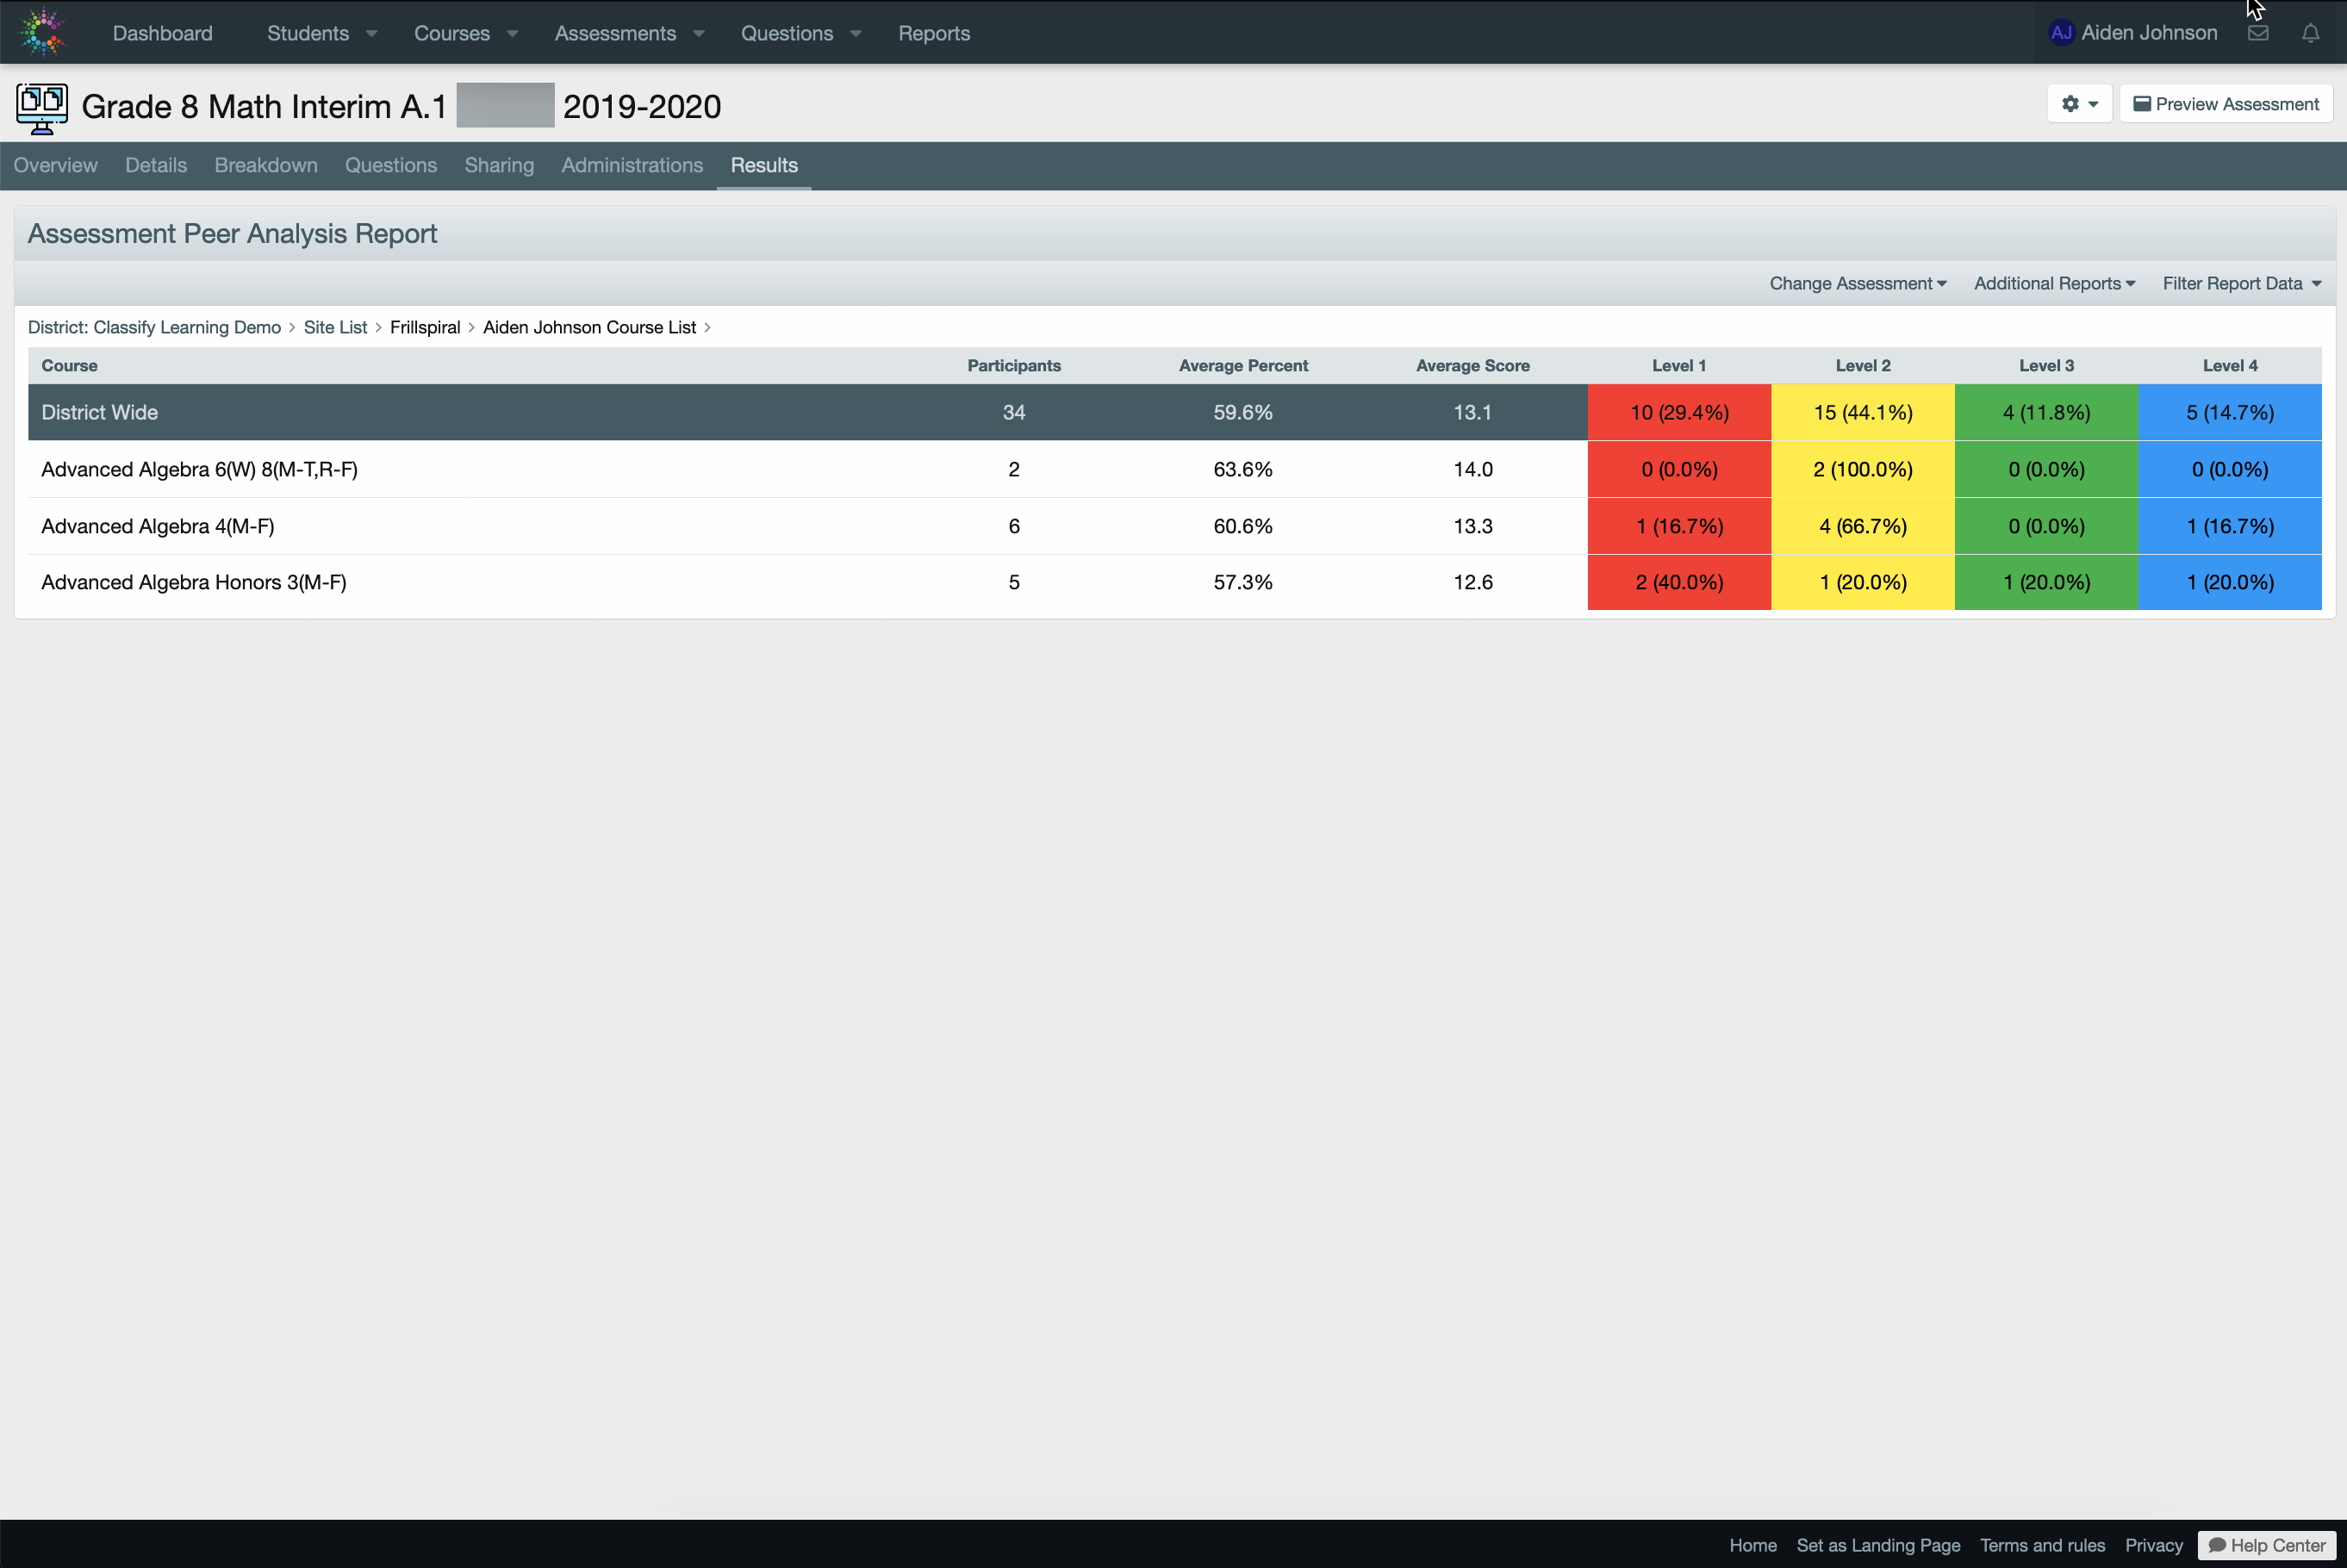The image size is (2347, 1568).
Task: Click the Site List breadcrumb link
Action: [x=335, y=327]
